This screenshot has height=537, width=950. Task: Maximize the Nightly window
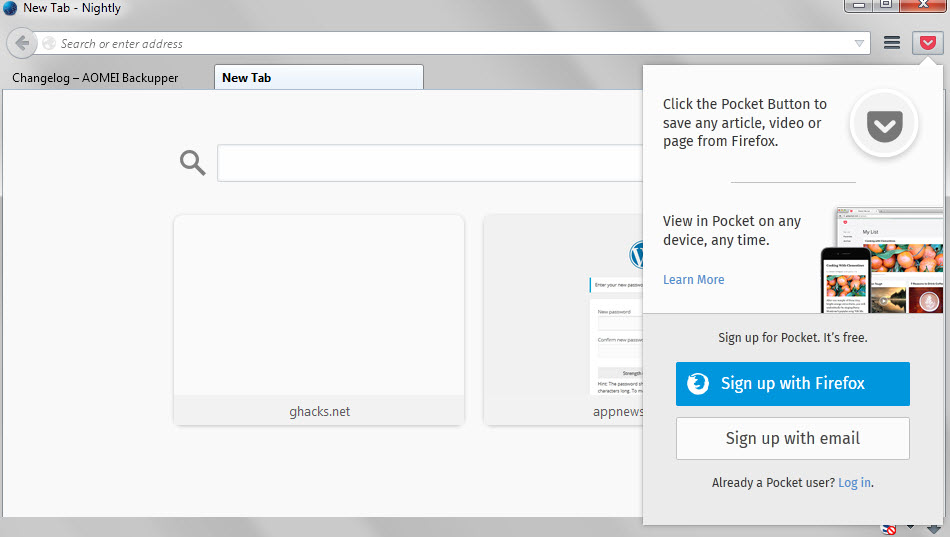tap(885, 5)
